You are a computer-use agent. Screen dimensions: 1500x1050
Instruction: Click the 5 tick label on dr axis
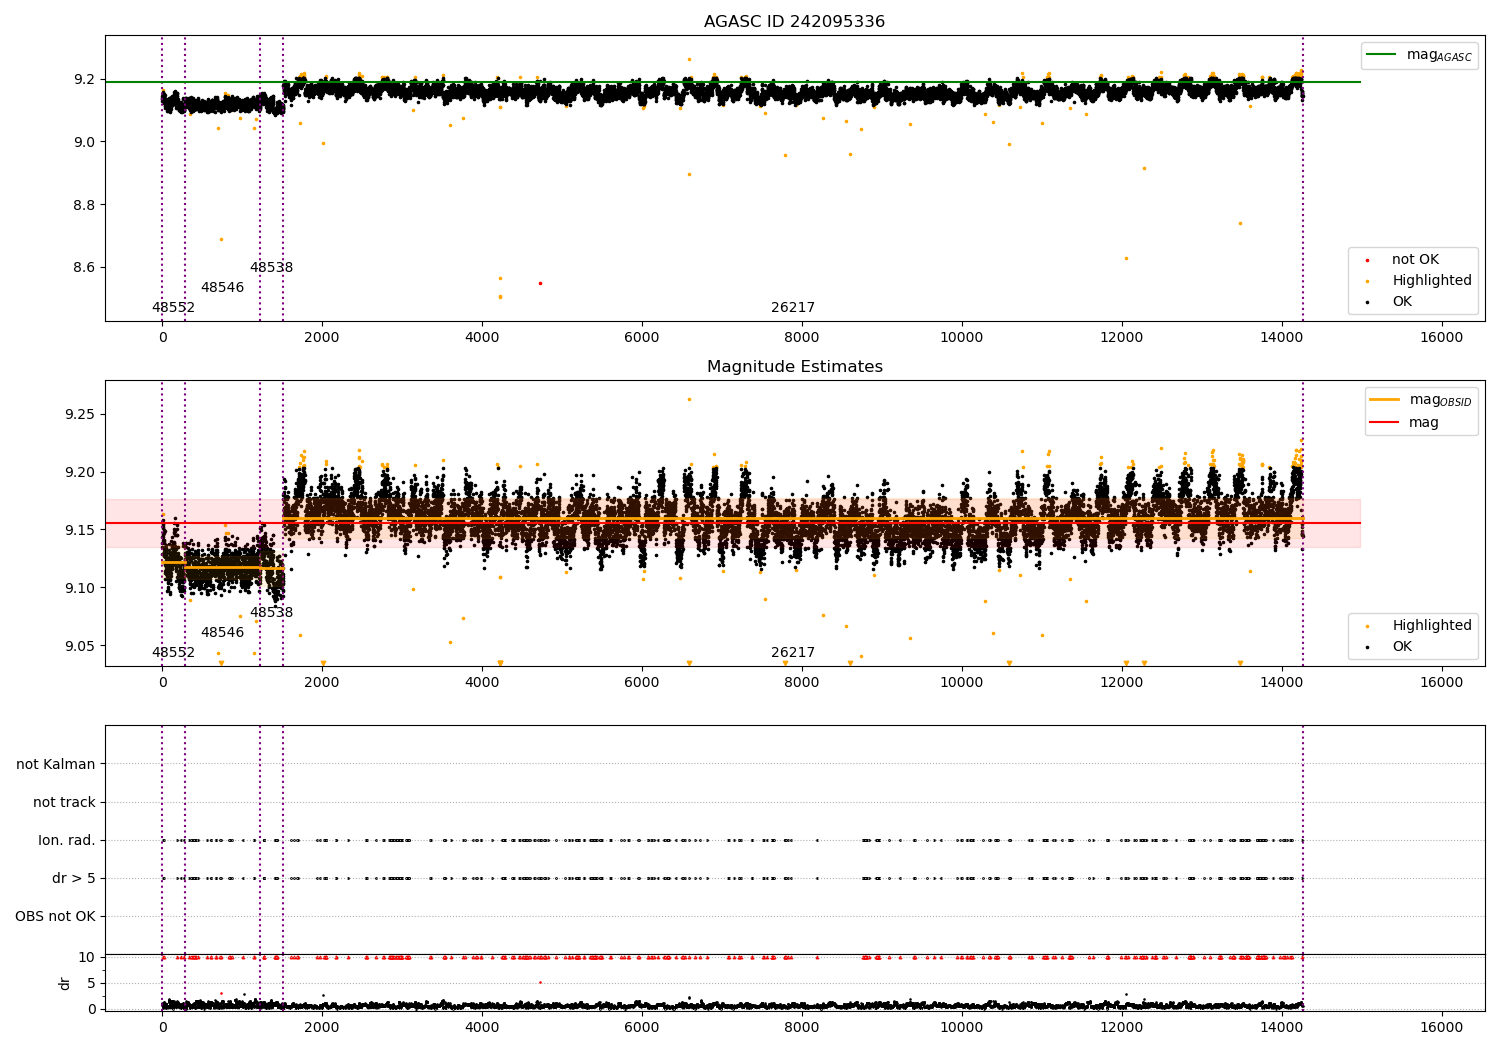tap(91, 983)
